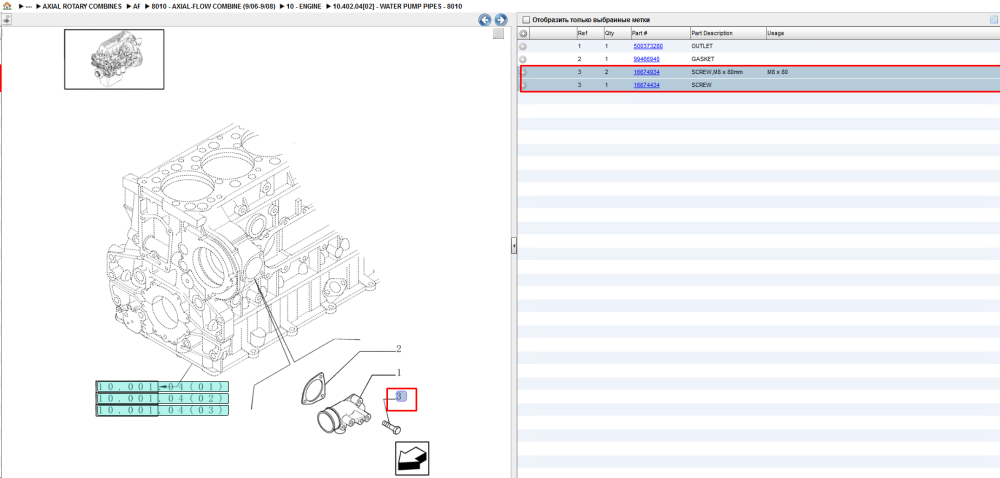
Task: Go to previous diagram with left arrow
Action: click(485, 20)
